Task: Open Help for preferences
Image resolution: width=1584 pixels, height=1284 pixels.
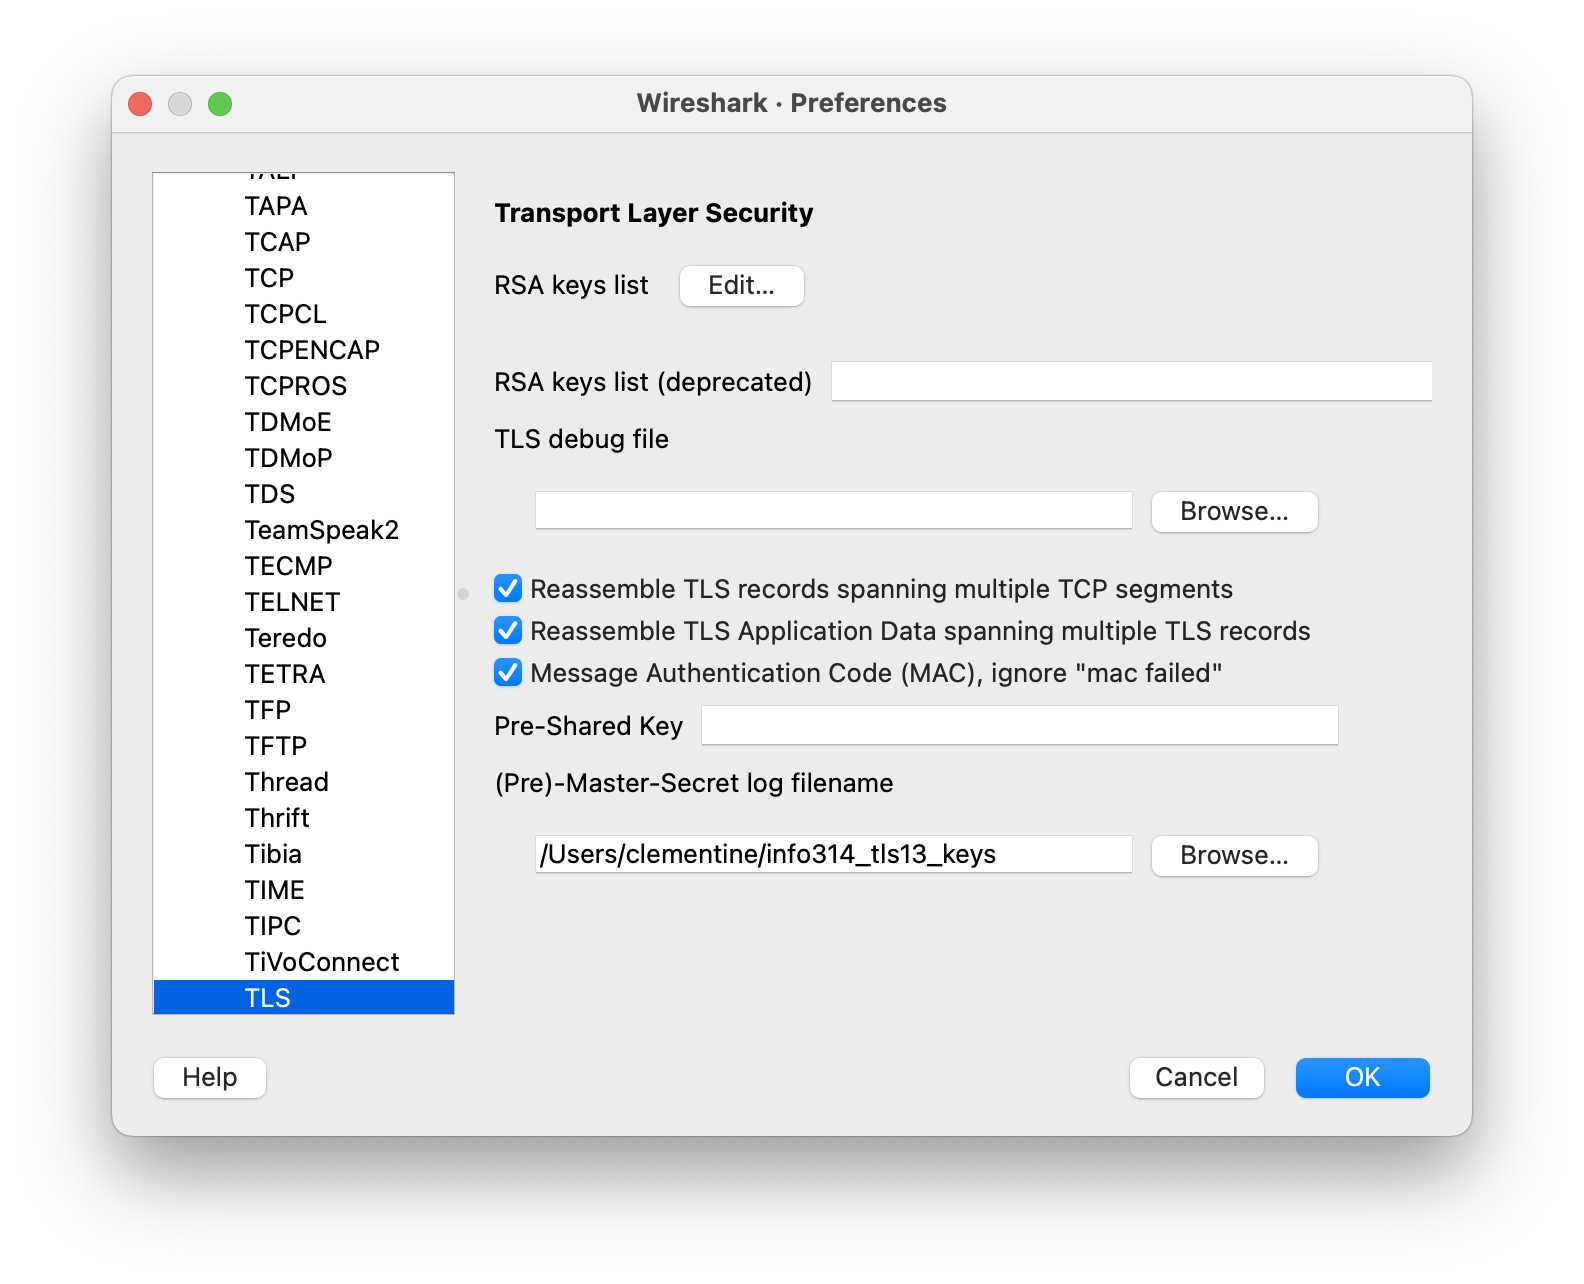Action: pos(210,1078)
